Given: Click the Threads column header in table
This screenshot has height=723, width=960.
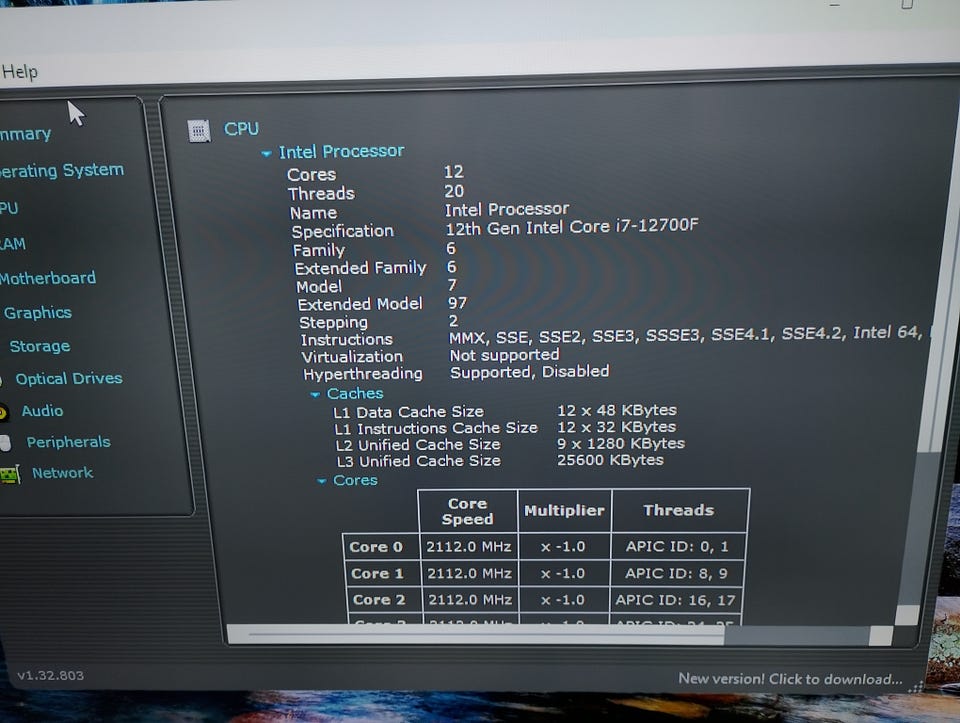Looking at the screenshot, I should (679, 510).
